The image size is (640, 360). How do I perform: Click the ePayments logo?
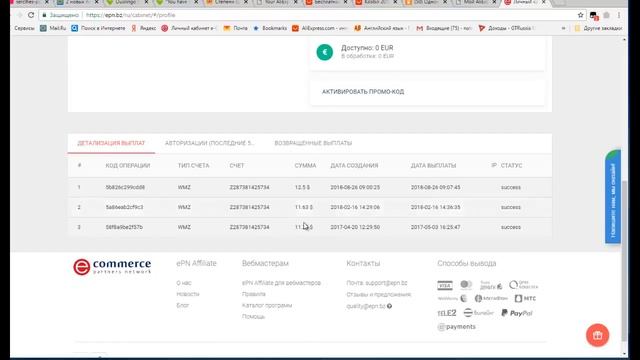[x=456, y=327]
